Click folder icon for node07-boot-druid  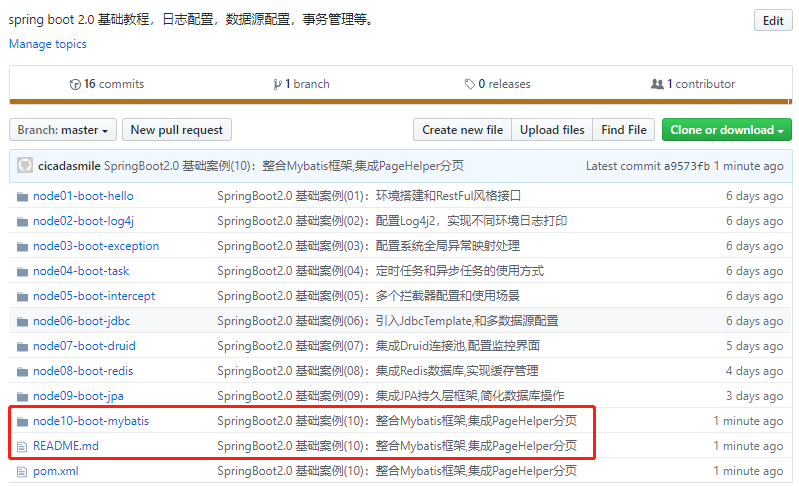(22, 346)
